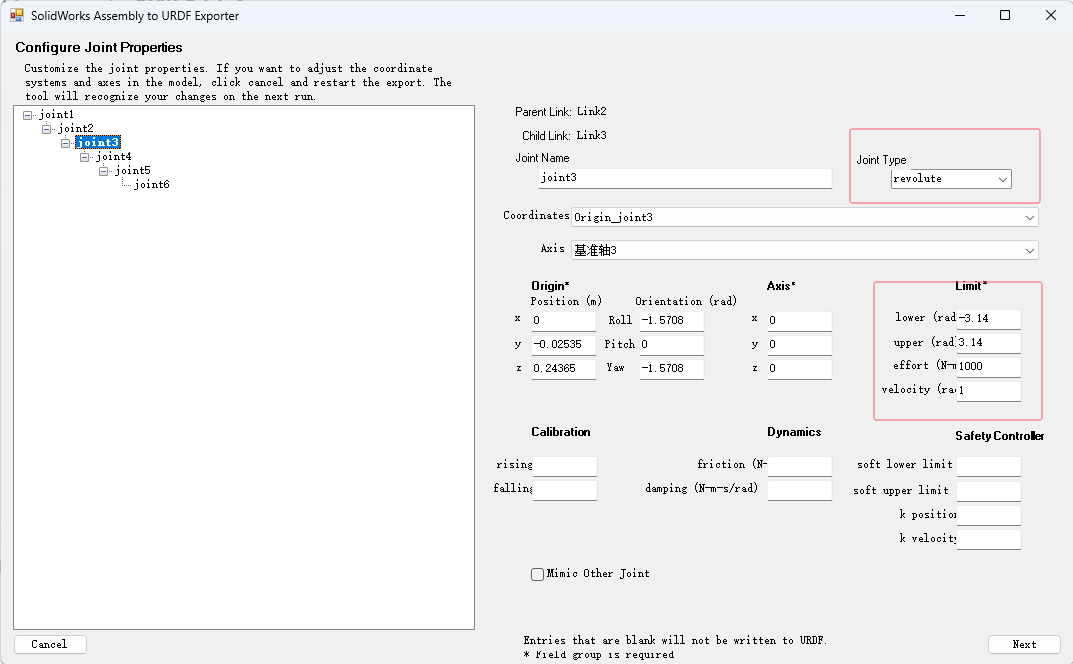Viewport: 1073px width, 664px height.
Task: Click the friction Dynamics input field
Action: (x=797, y=465)
